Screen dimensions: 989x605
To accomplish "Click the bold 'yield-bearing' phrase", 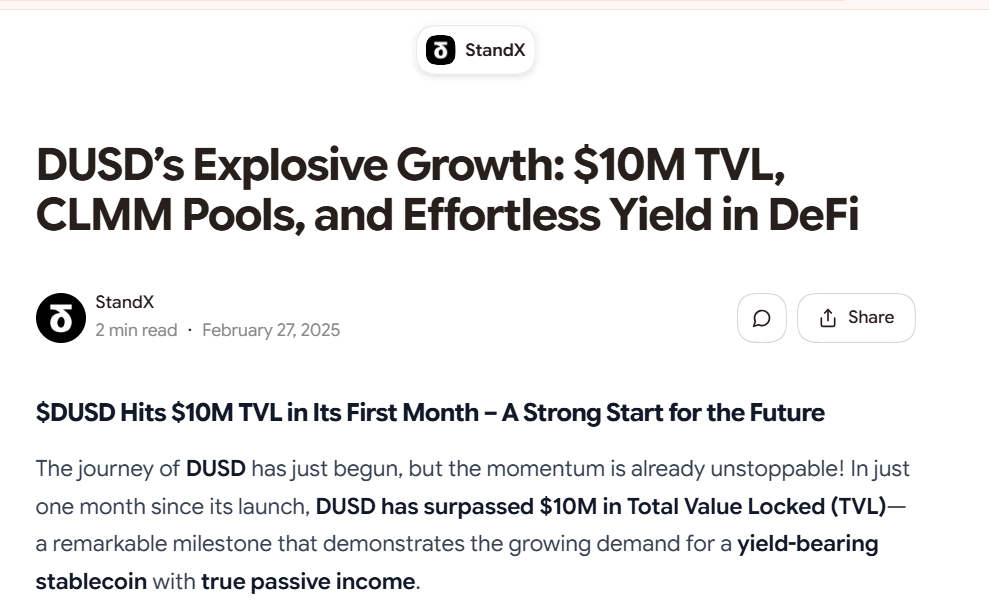I will point(808,544).
